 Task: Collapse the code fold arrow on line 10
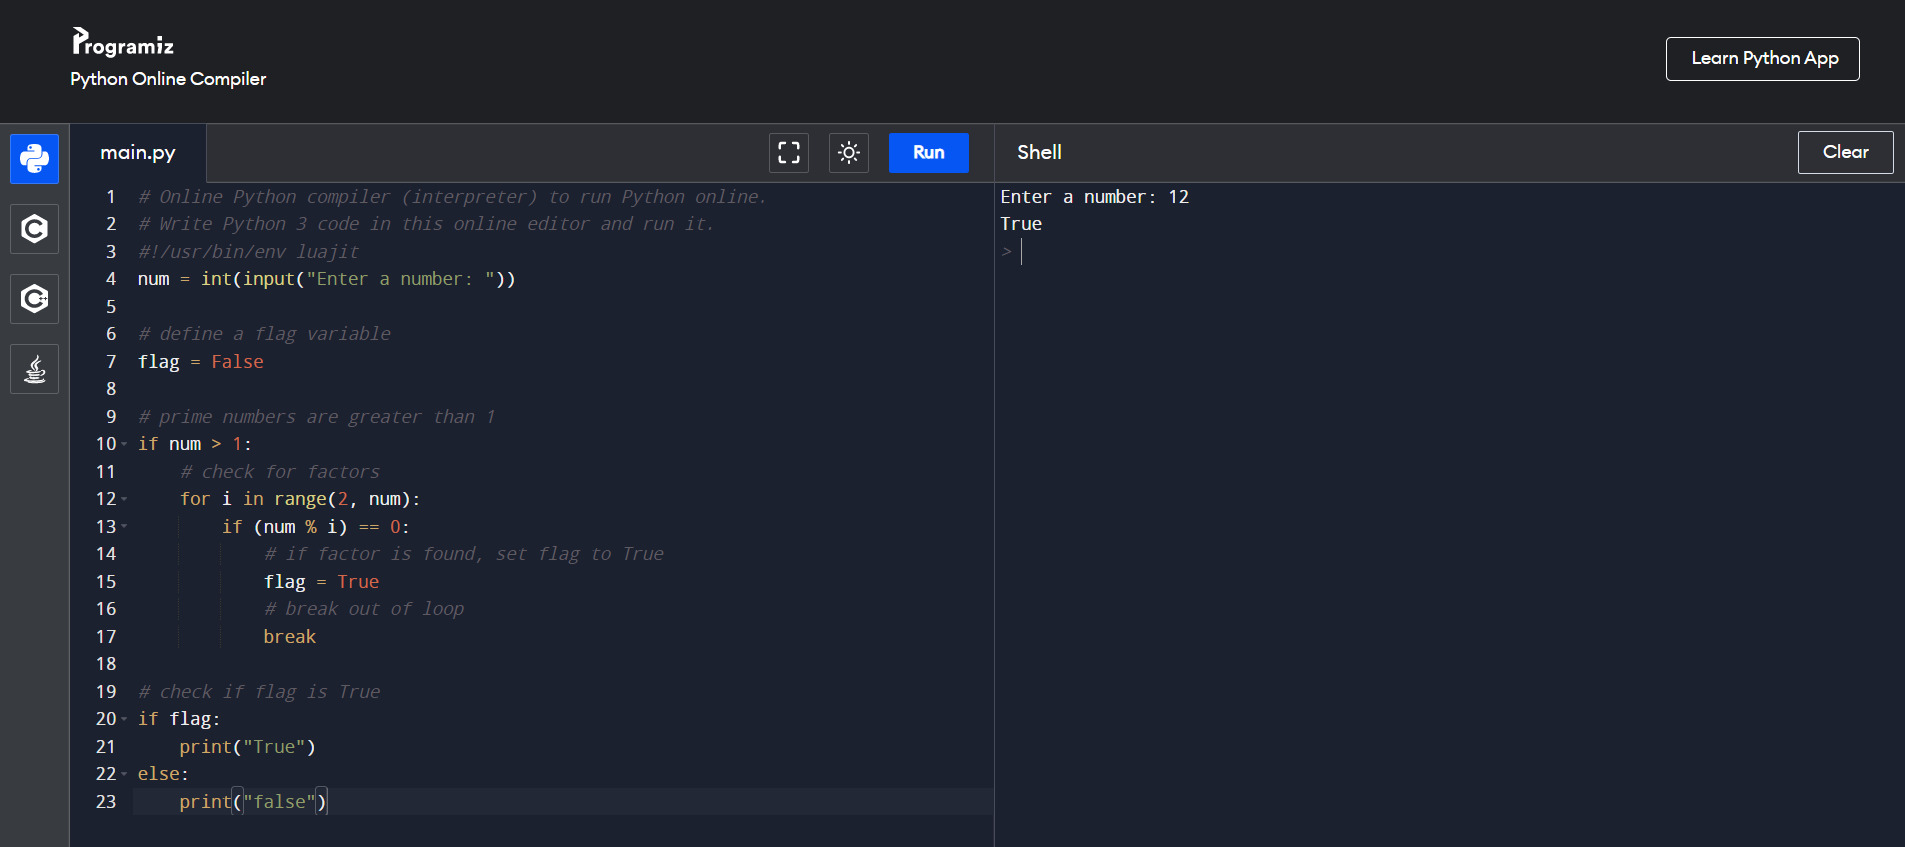coord(124,444)
